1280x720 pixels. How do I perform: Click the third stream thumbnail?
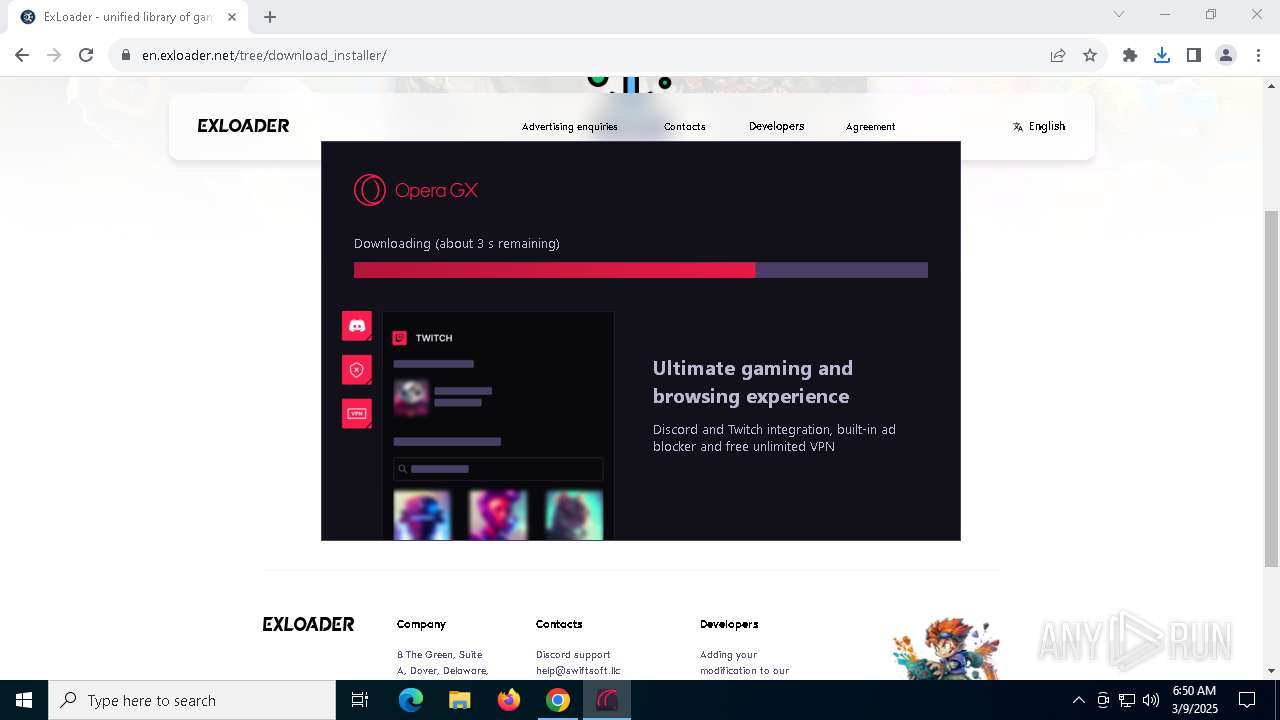tap(574, 515)
